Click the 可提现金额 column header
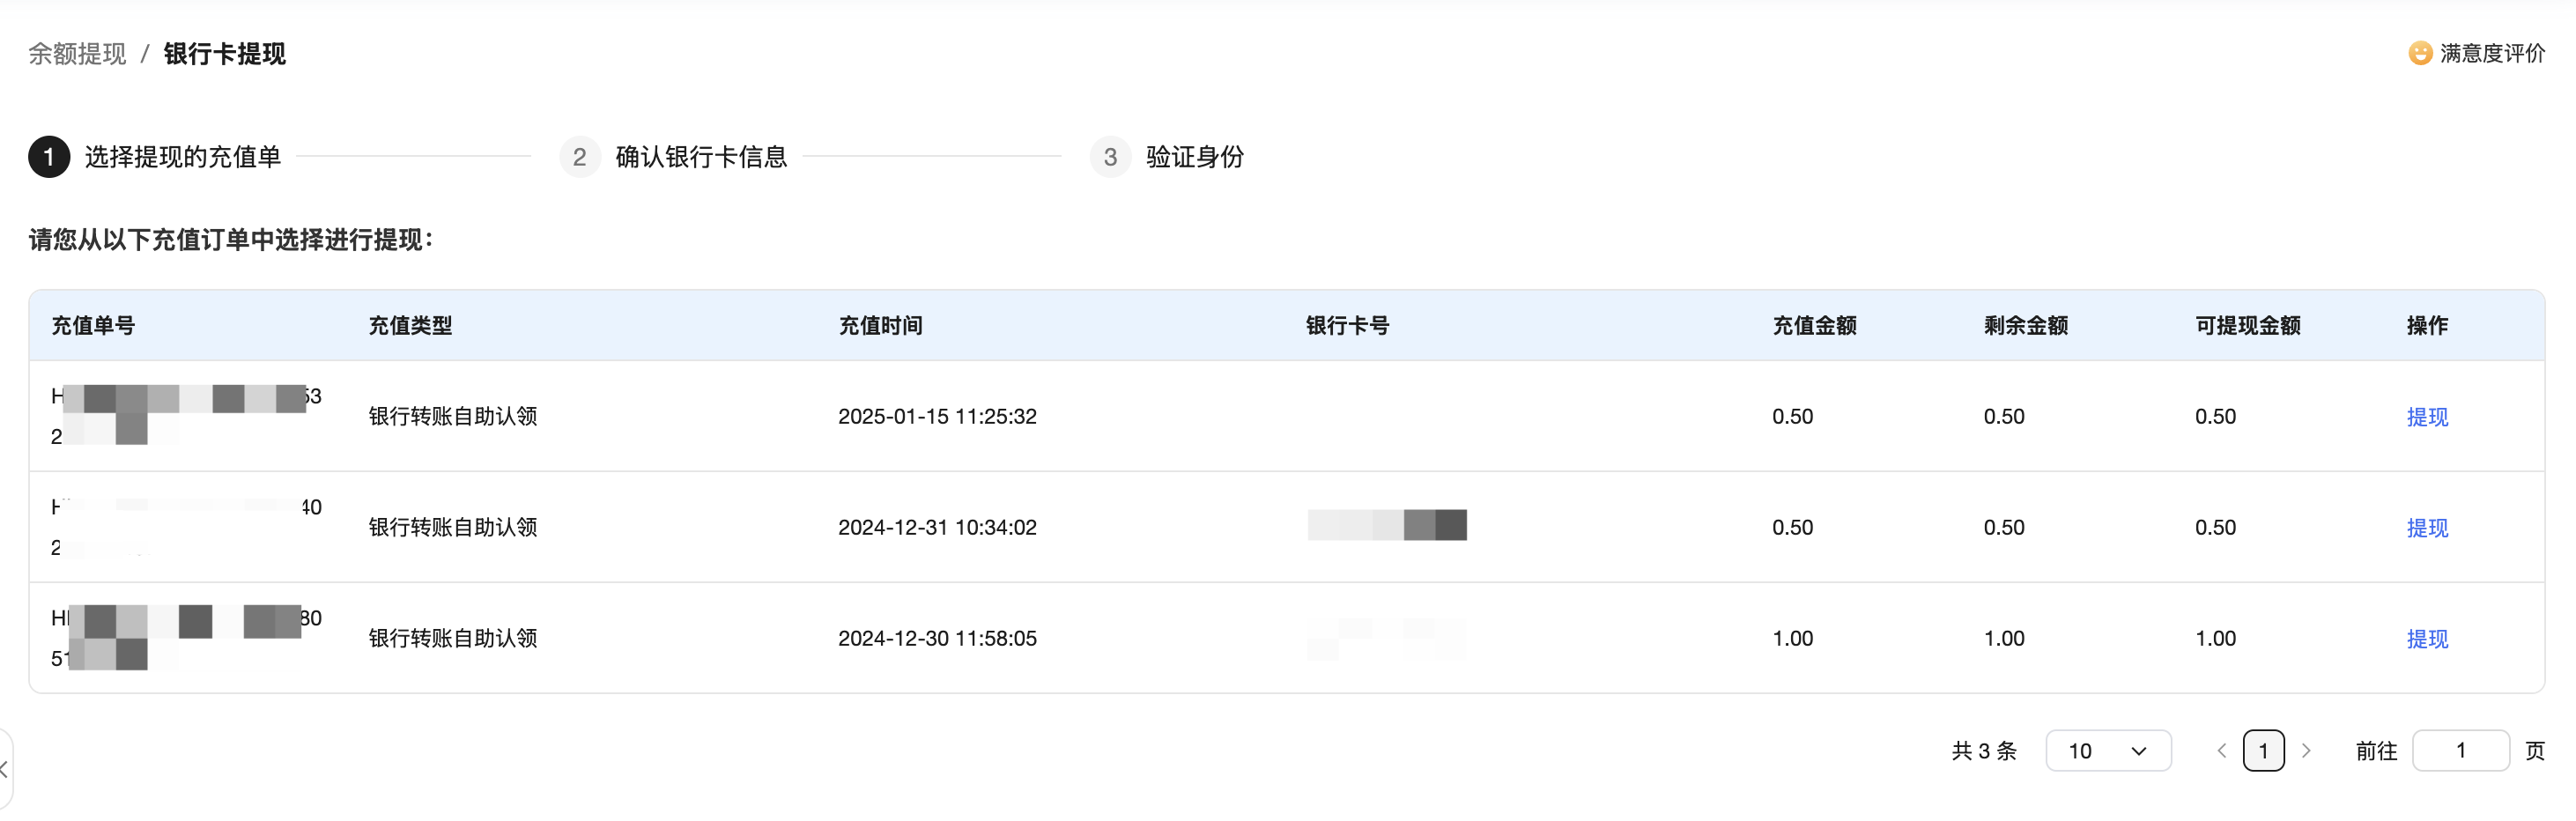The image size is (2576, 821). coord(2248,326)
